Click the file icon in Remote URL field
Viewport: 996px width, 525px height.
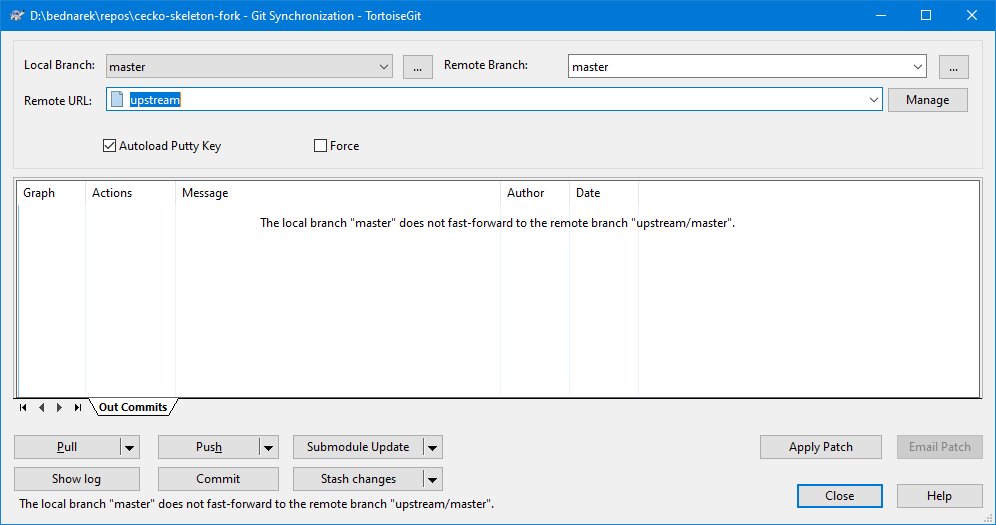pos(117,99)
